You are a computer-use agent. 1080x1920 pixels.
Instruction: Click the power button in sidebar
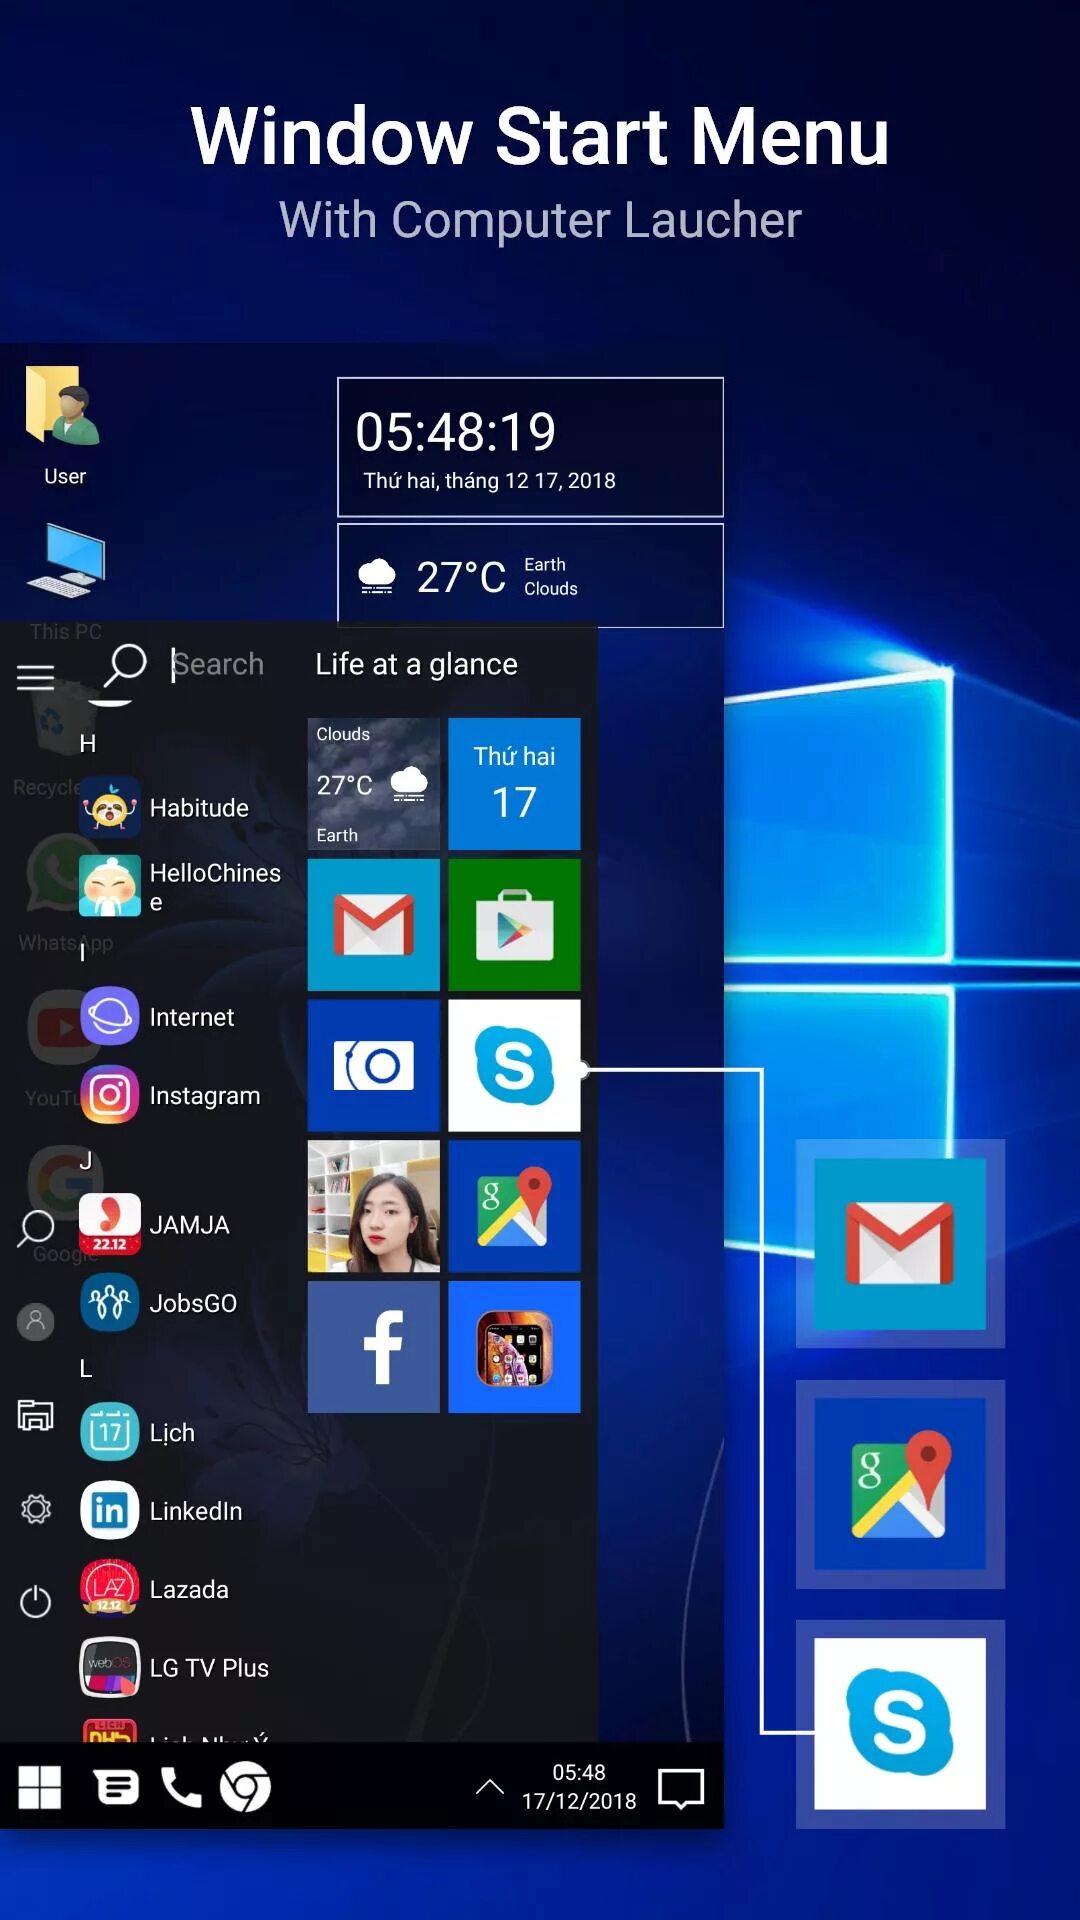pyautogui.click(x=36, y=1601)
